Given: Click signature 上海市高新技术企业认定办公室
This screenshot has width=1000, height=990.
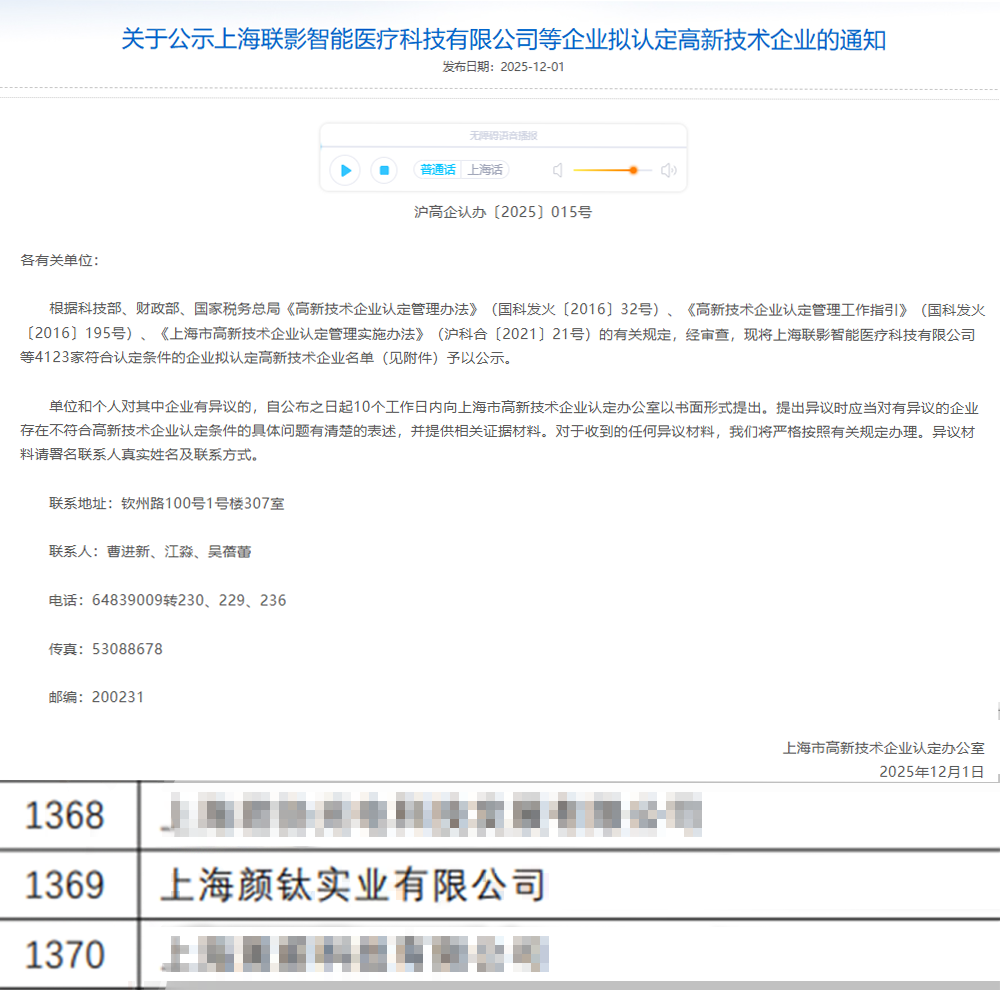Looking at the screenshot, I should [883, 748].
